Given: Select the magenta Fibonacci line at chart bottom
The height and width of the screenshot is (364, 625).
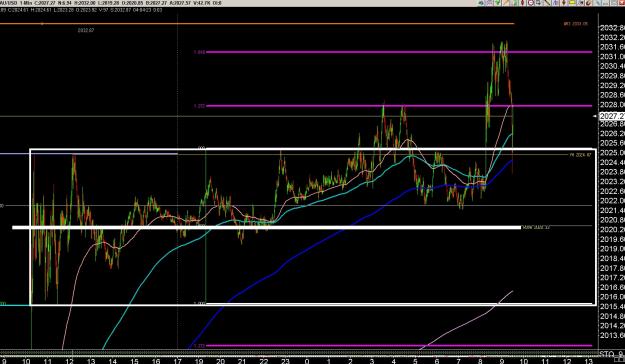Looking at the screenshot, I should tap(399, 346).
